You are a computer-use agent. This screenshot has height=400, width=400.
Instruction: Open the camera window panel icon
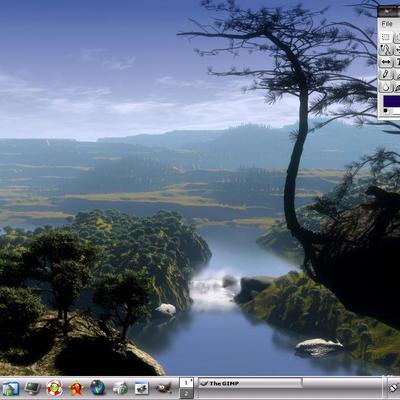142,388
